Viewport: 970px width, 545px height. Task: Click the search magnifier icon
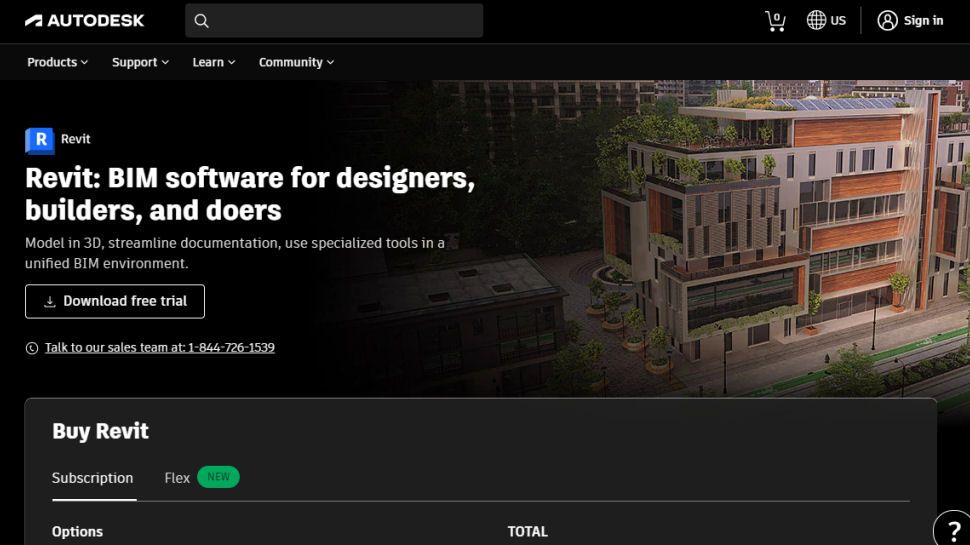click(201, 20)
